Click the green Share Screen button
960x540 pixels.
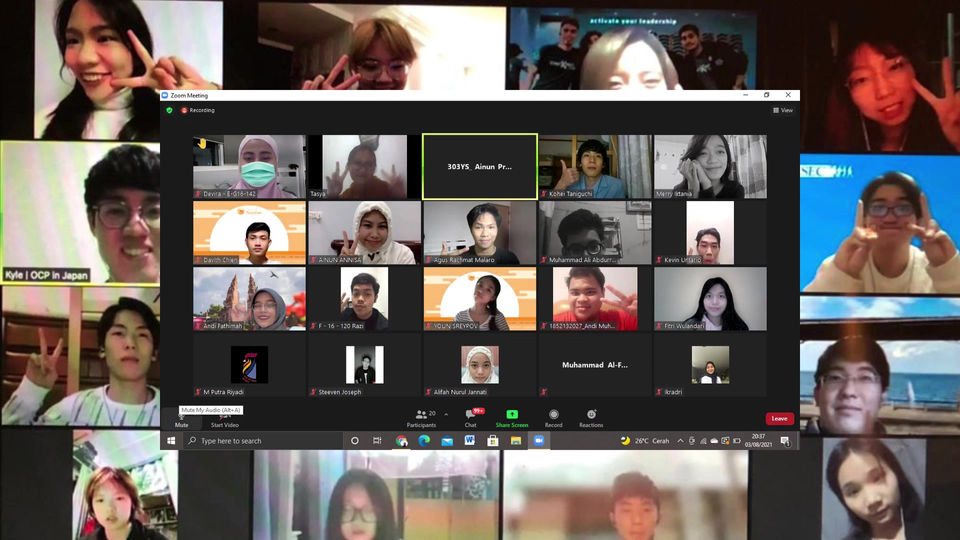coord(512,419)
